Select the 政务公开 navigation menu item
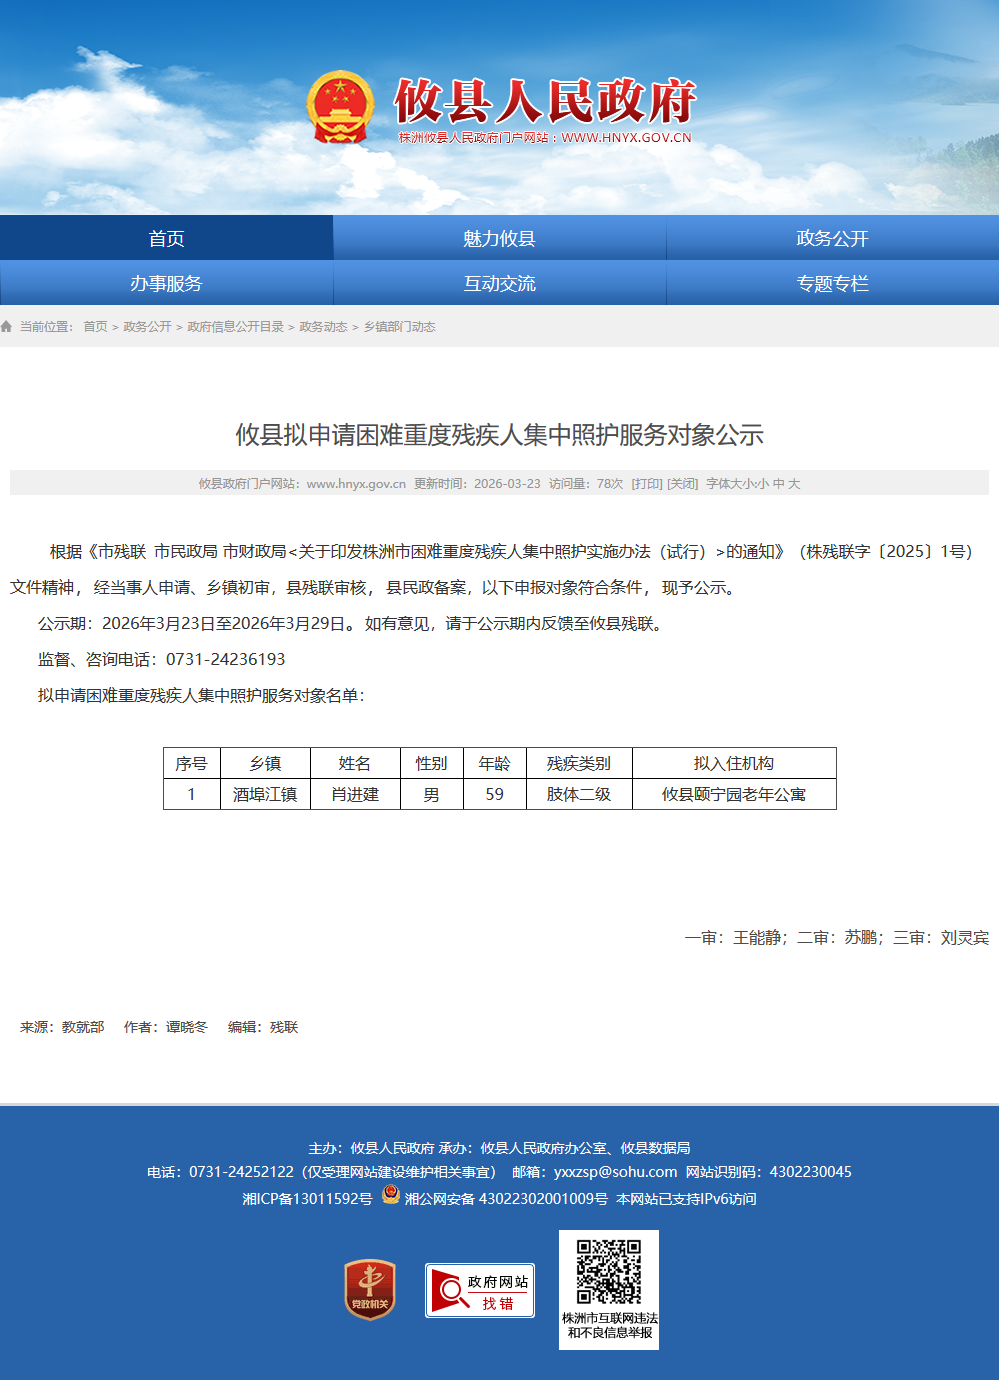This screenshot has height=1380, width=999. (832, 238)
